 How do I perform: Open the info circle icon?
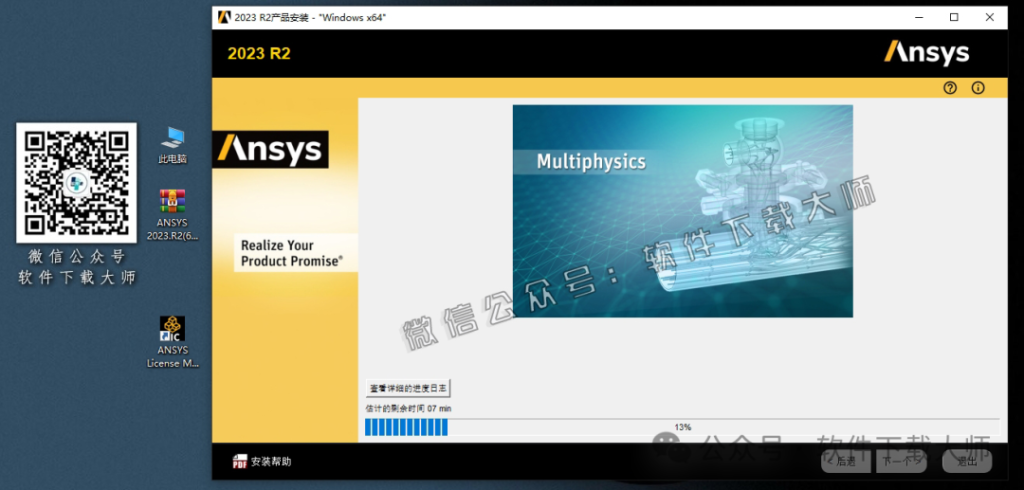point(978,88)
